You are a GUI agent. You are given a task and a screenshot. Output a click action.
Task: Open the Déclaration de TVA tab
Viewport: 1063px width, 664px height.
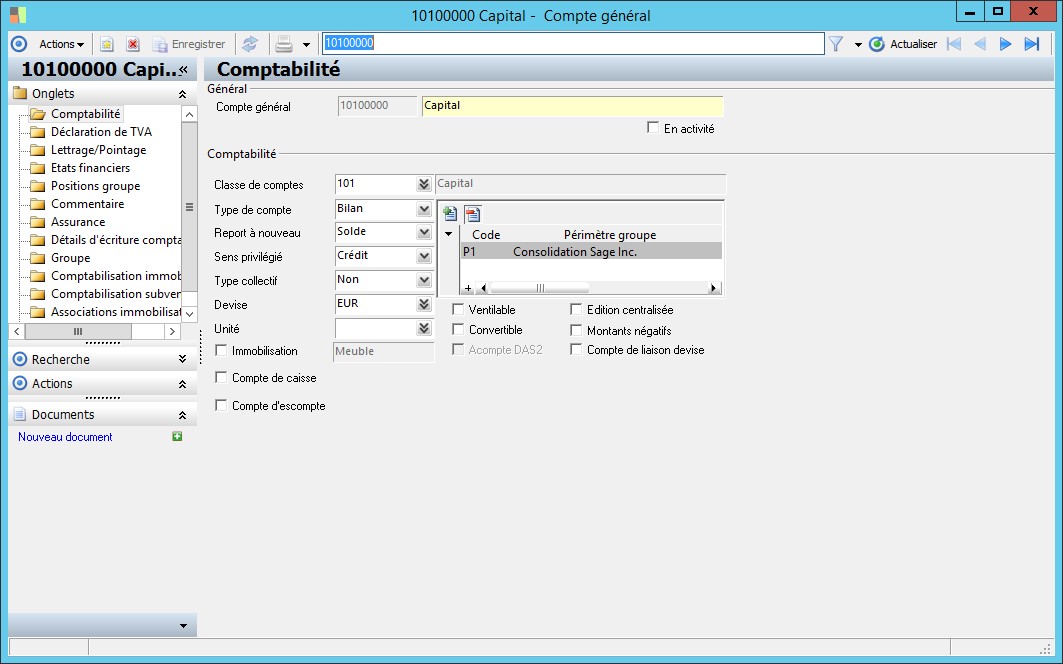click(x=101, y=132)
